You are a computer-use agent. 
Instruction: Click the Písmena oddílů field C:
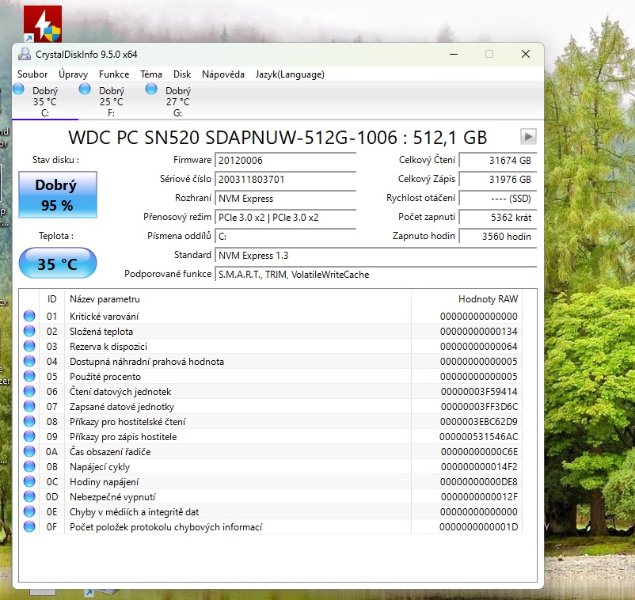pyautogui.click(x=285, y=236)
